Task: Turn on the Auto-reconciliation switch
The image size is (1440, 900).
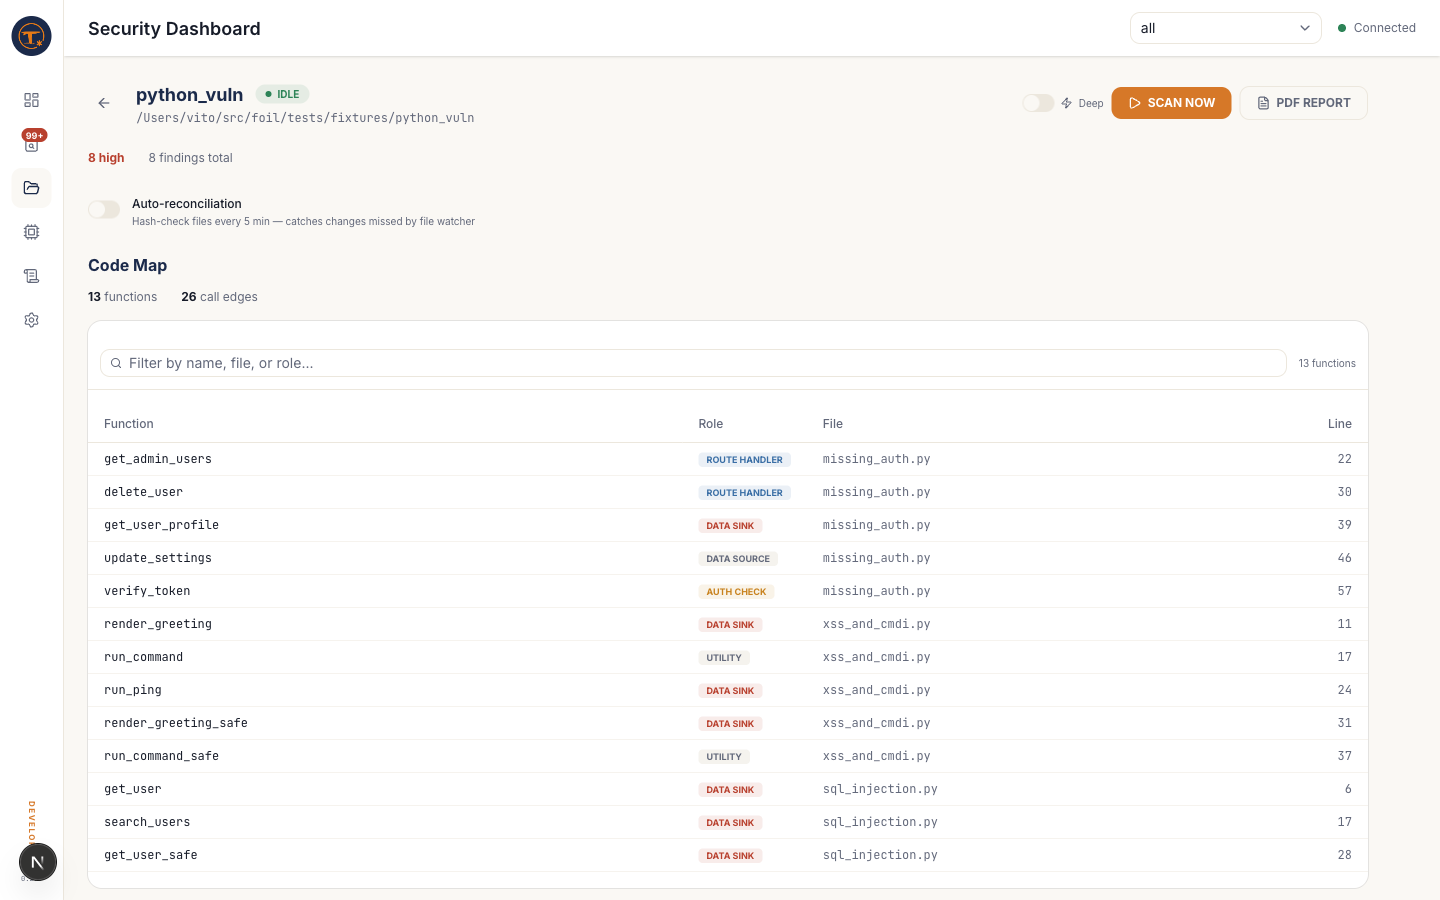Action: click(x=104, y=210)
